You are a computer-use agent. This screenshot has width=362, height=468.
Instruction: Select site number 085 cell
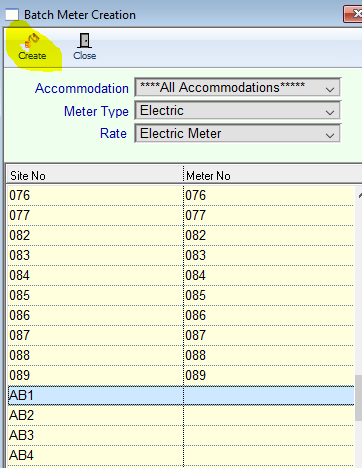pos(95,295)
